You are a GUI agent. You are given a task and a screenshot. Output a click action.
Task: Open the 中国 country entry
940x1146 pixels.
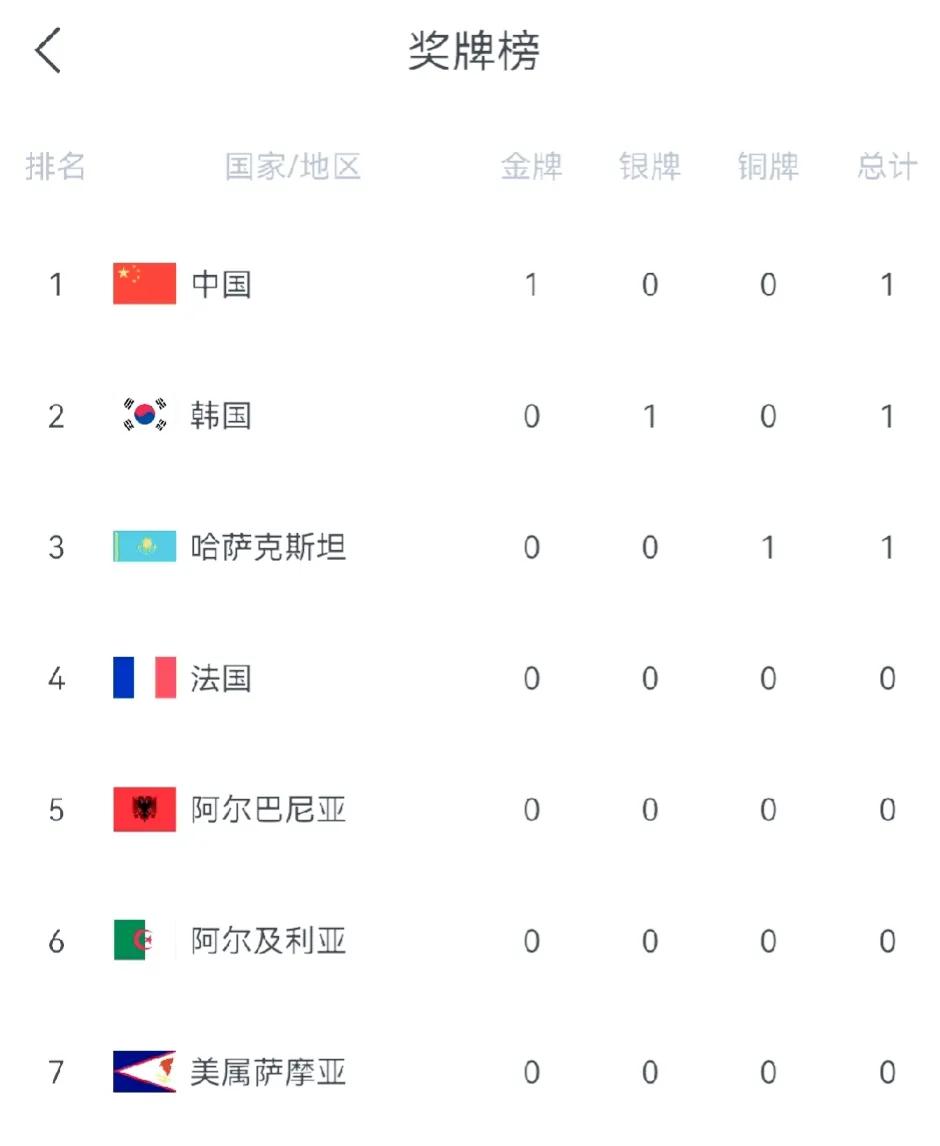219,284
